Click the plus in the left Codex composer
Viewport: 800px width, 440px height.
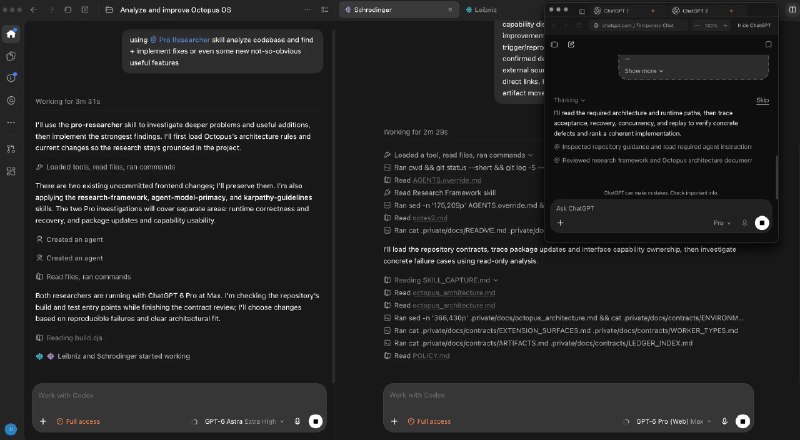pyautogui.click(x=43, y=422)
